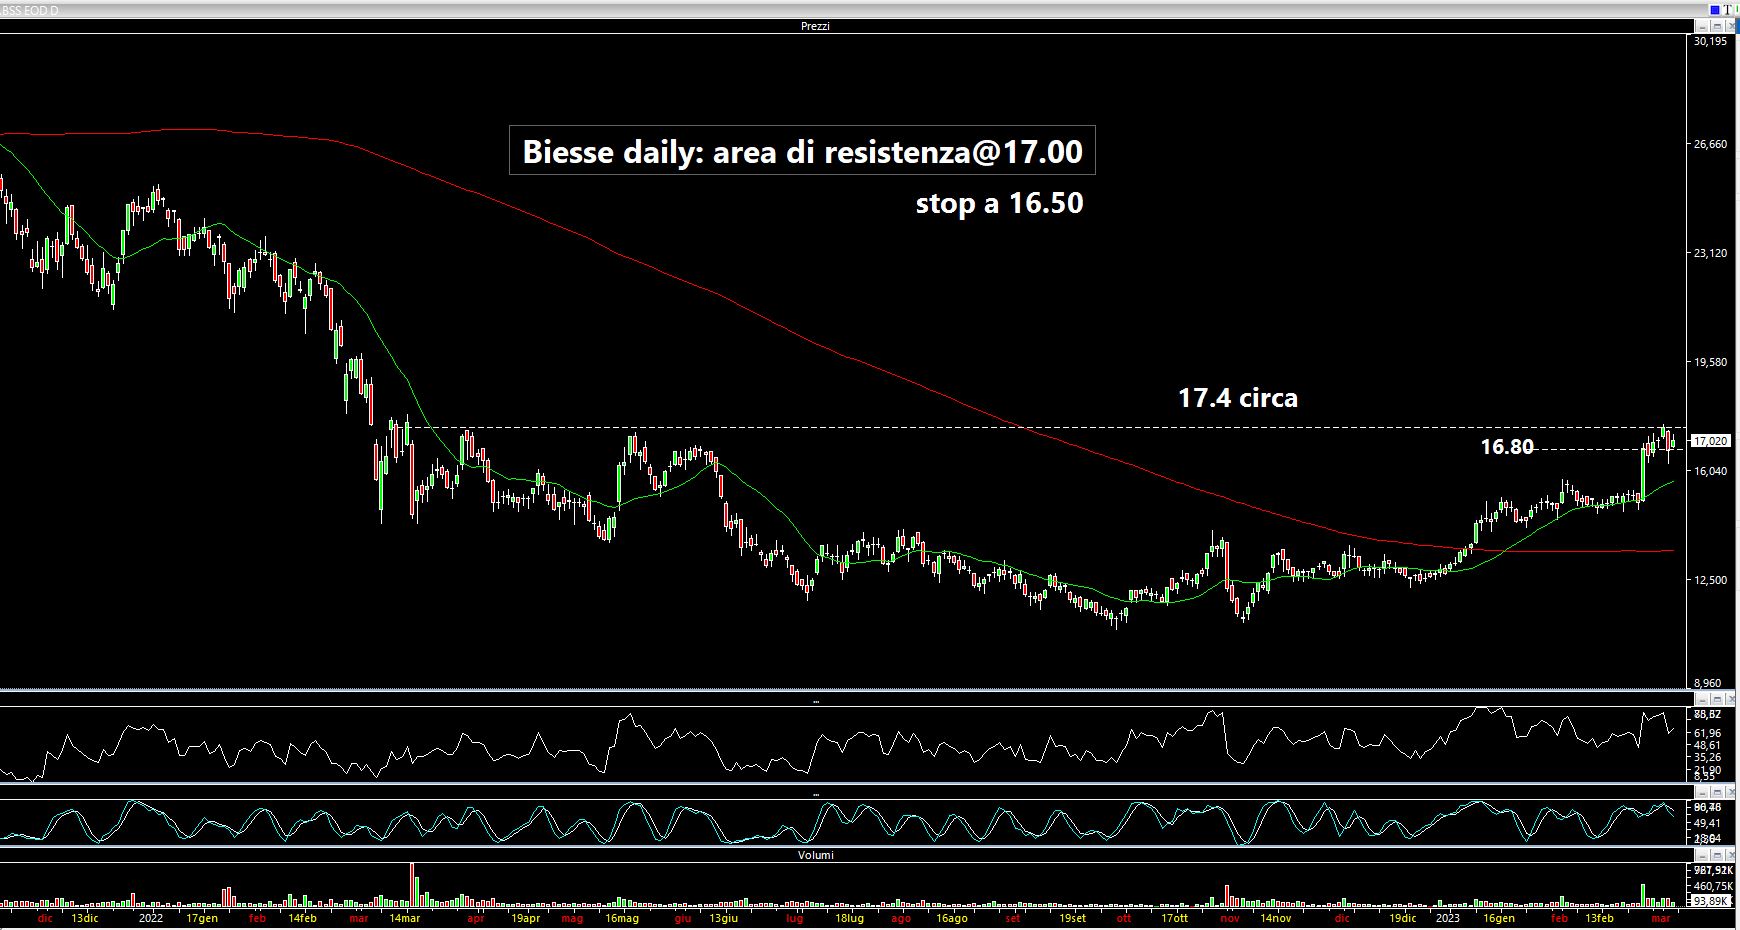Viewport: 1740px width, 930px height.
Task: Click the 19,580 price axis value
Action: [x=1710, y=362]
